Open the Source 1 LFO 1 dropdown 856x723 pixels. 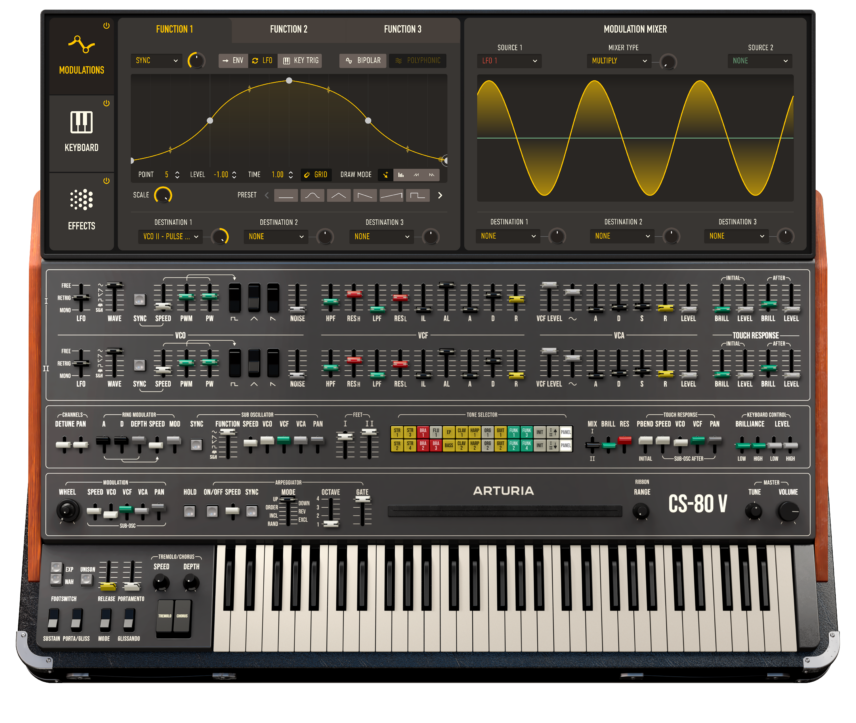(x=510, y=61)
